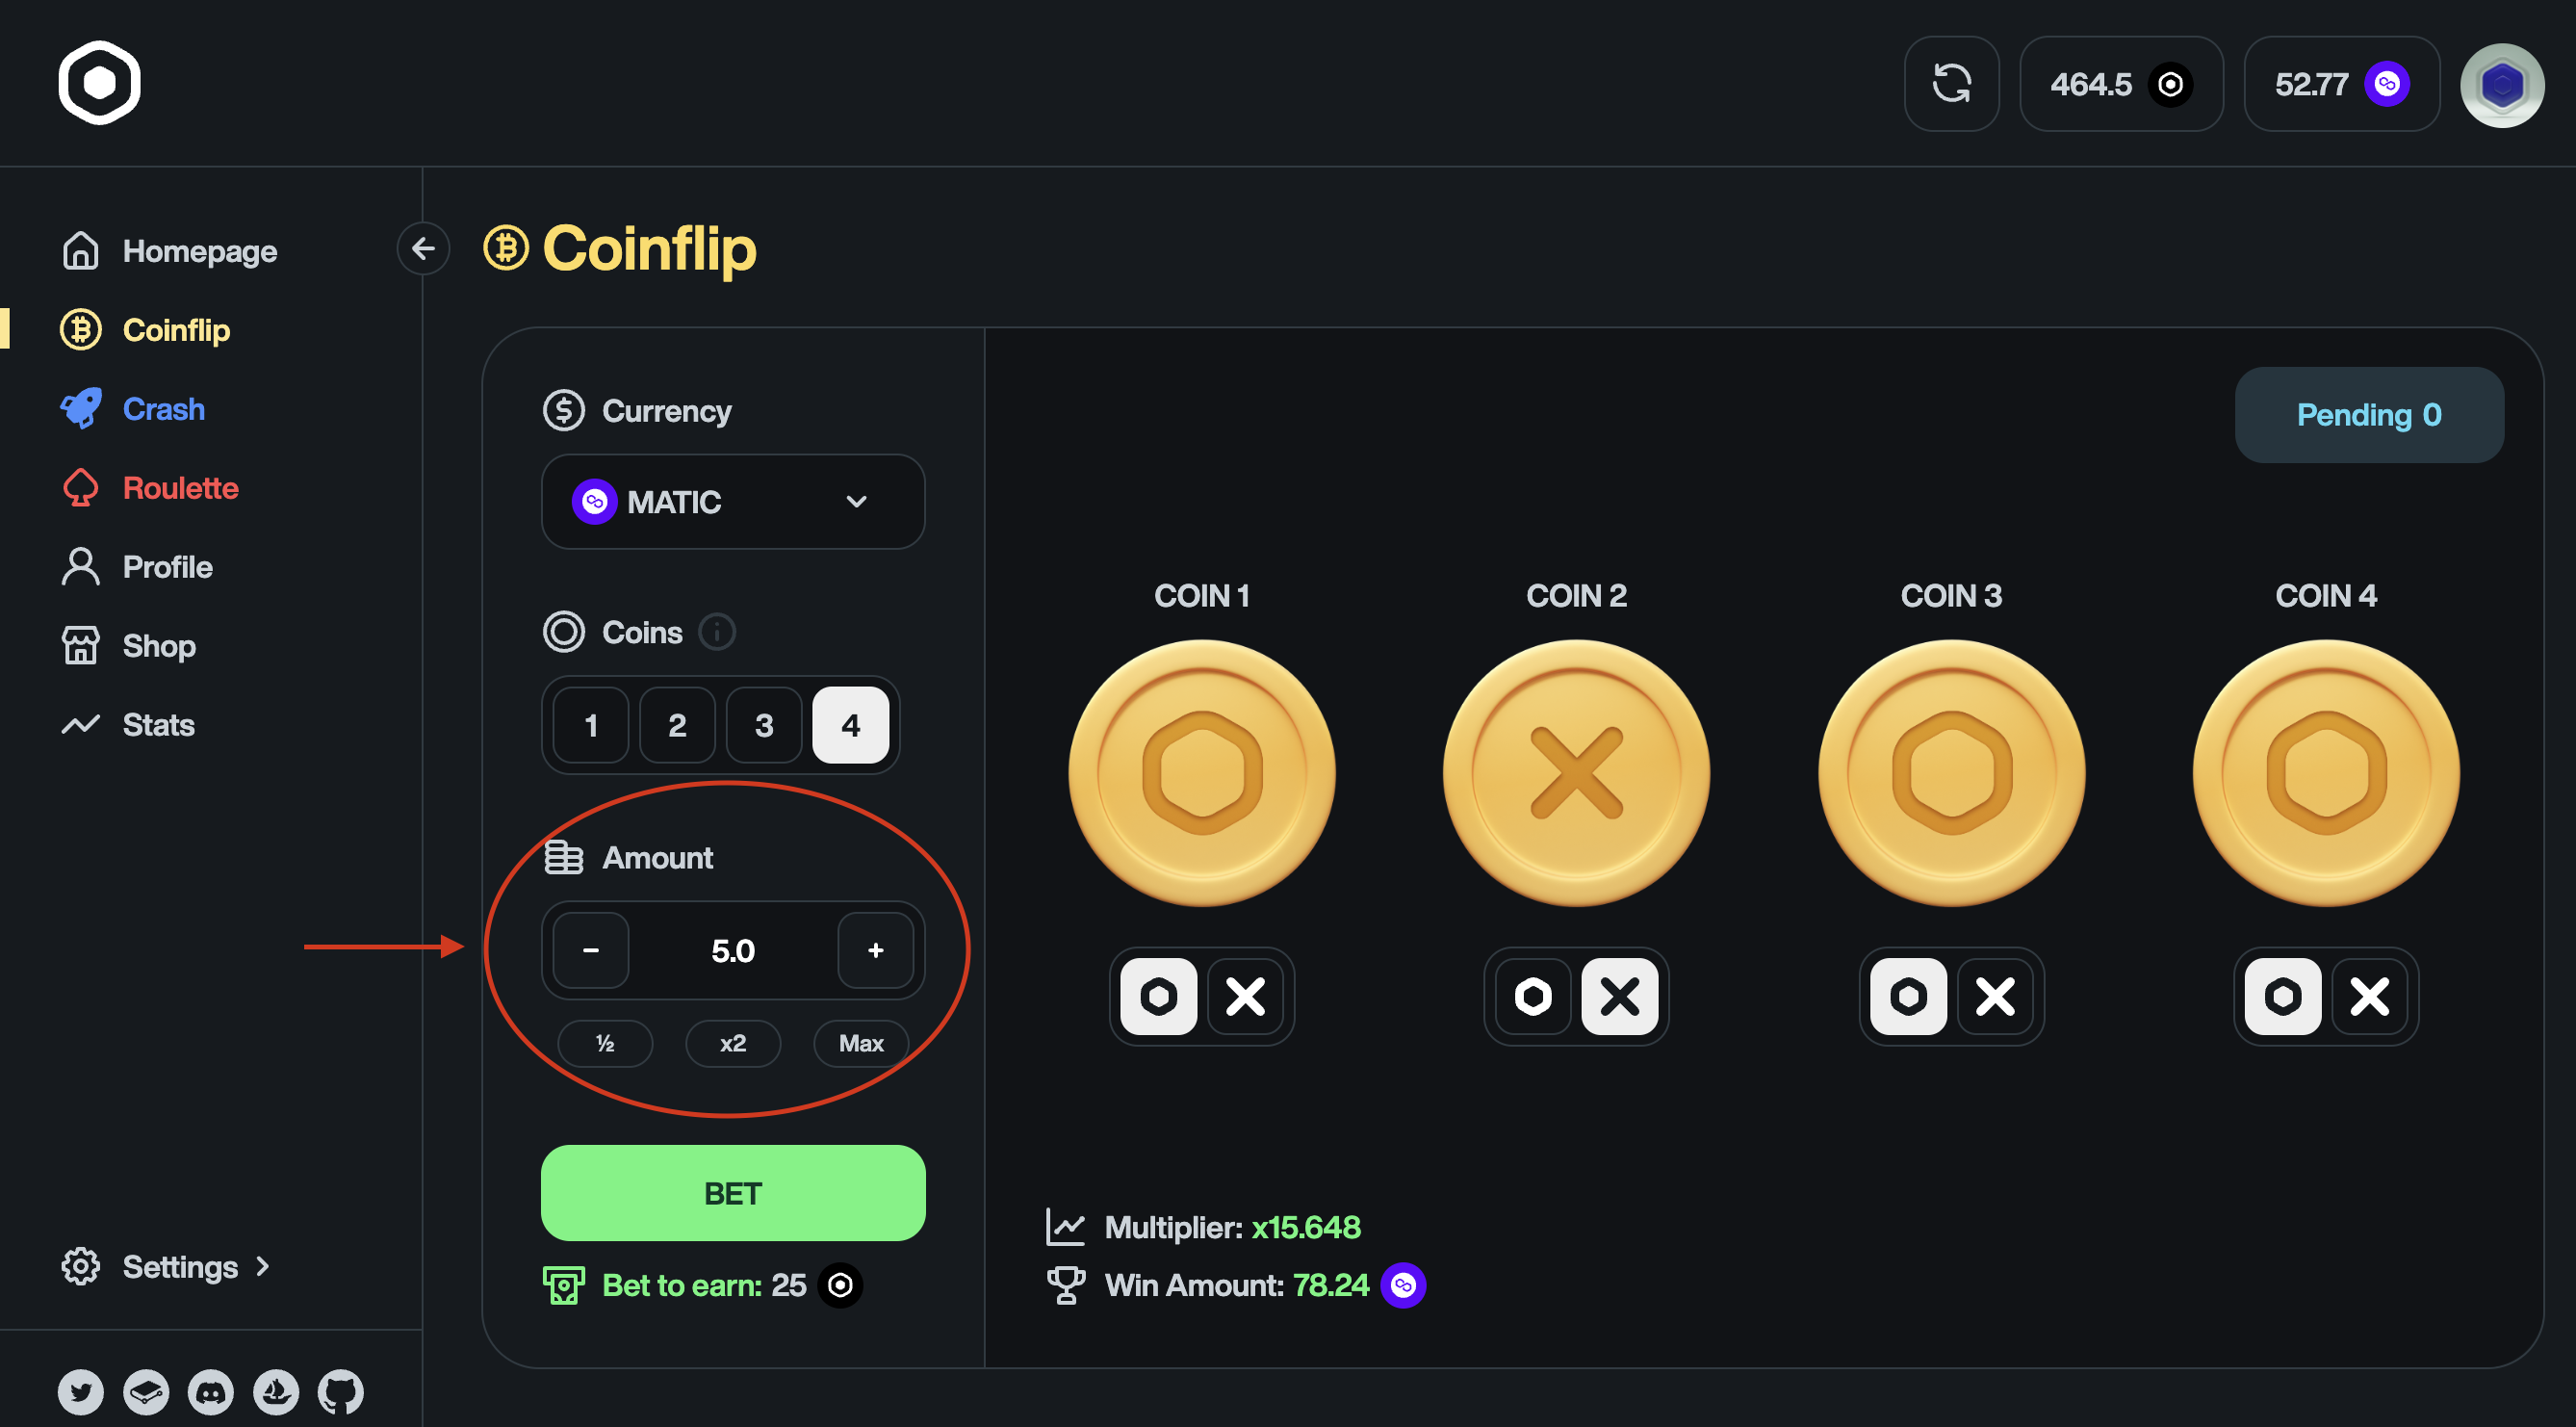Select hexagon side for Coin 2
Screen dimensions: 2576x1427
(x=1533, y=996)
